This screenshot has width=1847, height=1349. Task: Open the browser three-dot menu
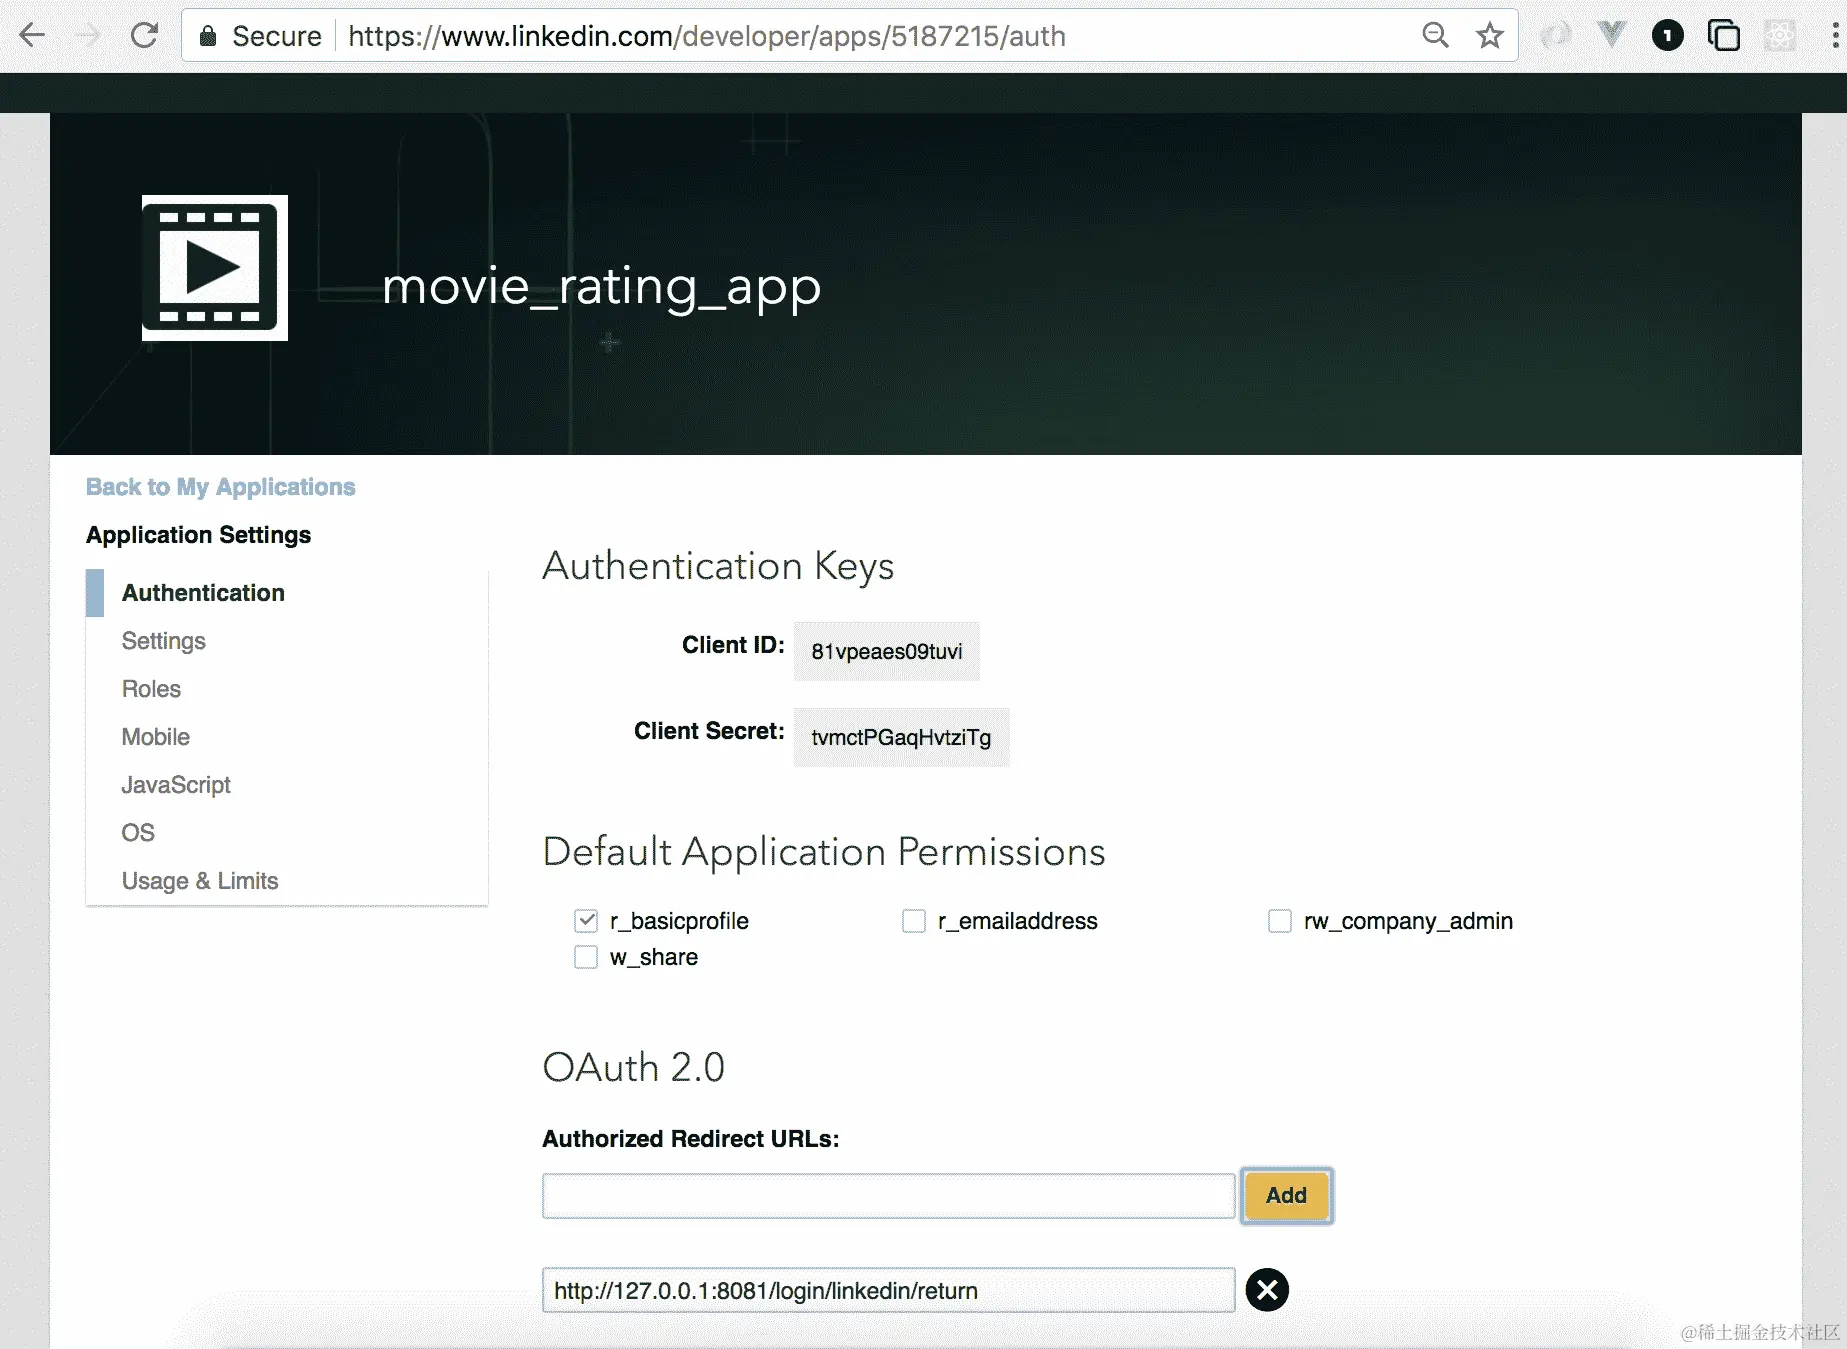(1835, 36)
